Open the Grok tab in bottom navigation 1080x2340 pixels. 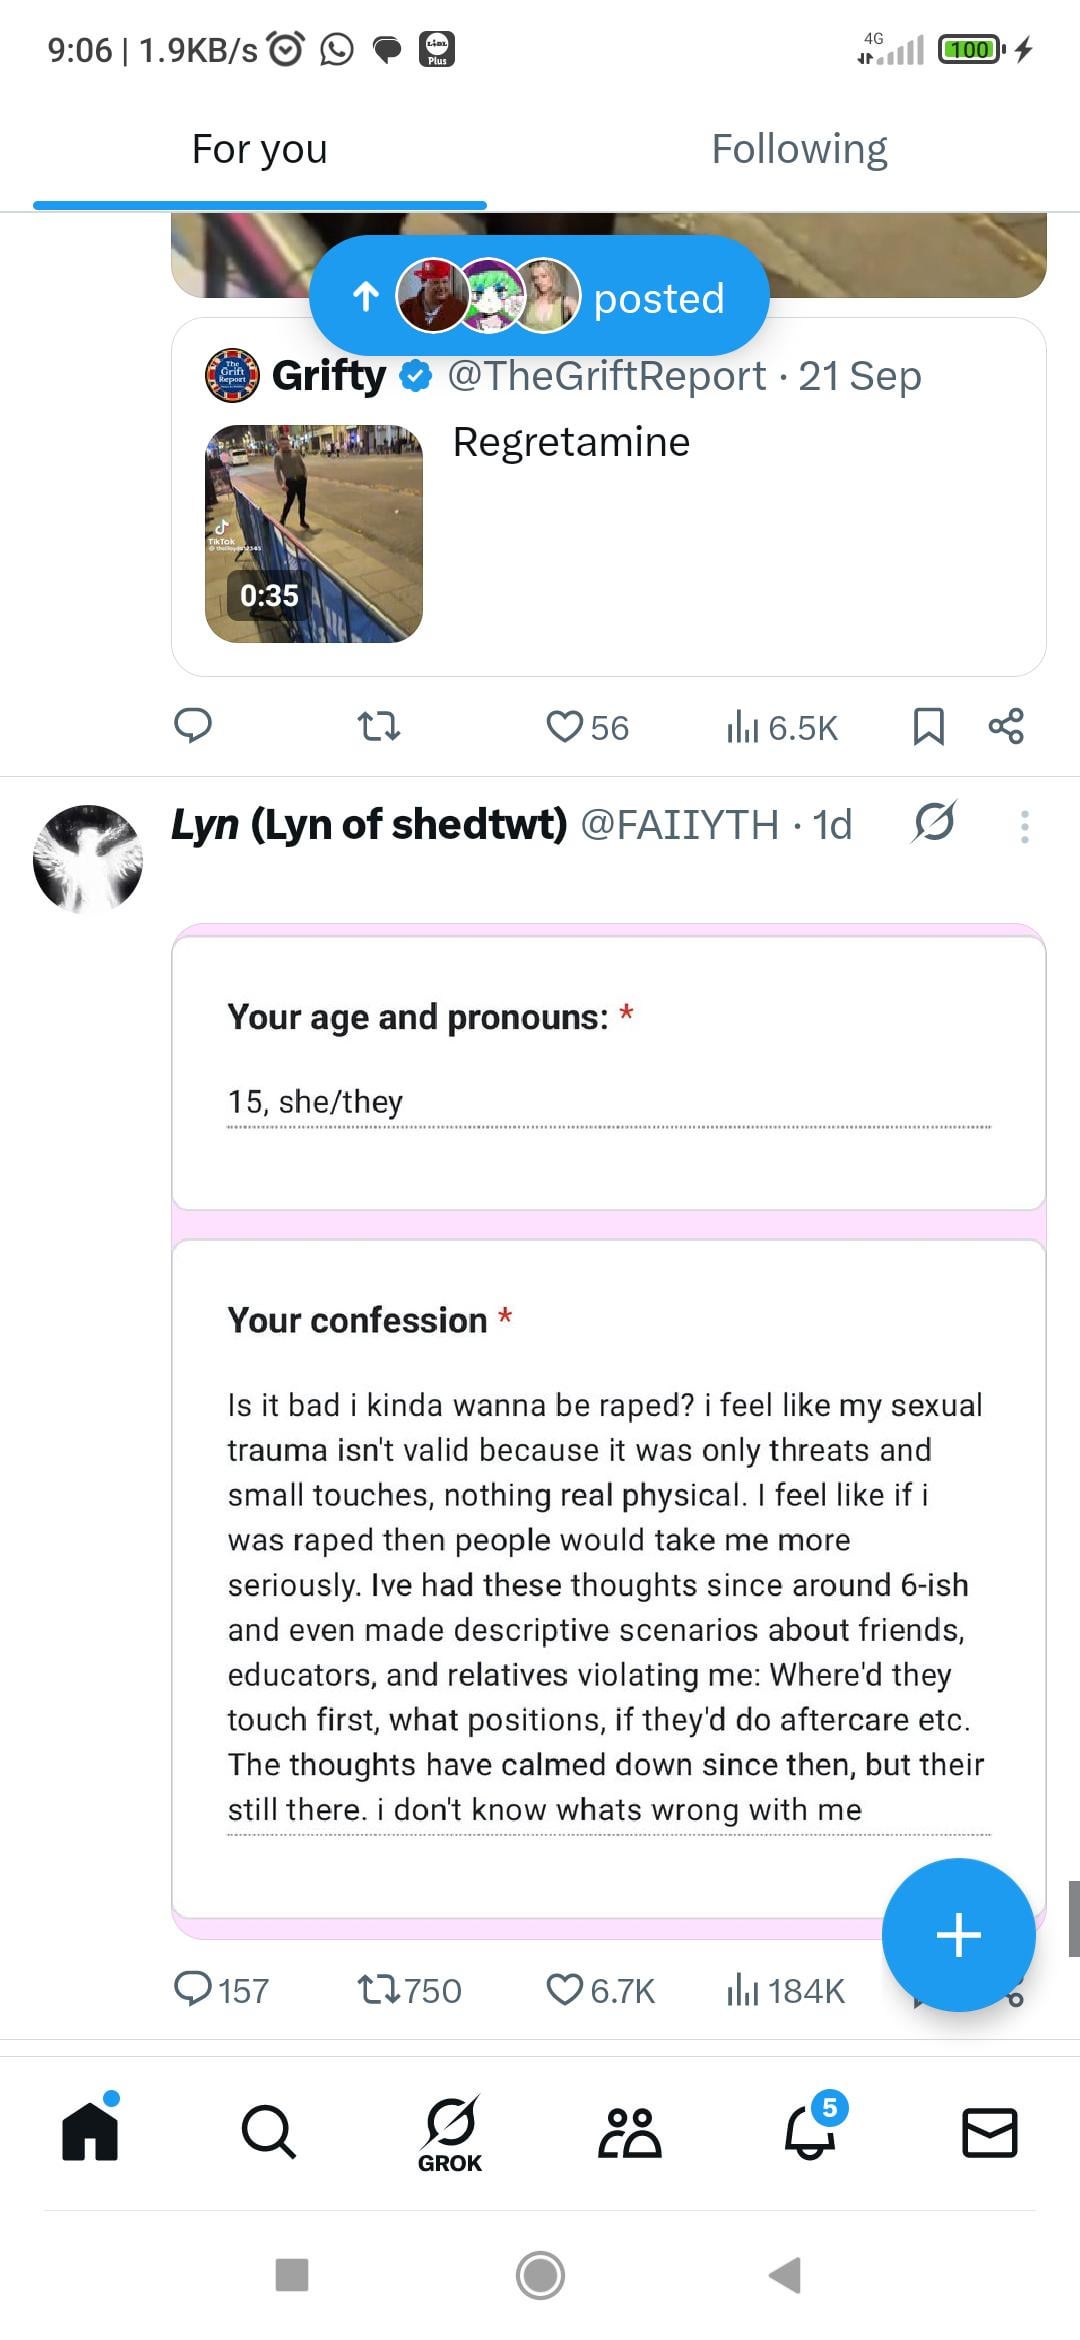pyautogui.click(x=450, y=2133)
